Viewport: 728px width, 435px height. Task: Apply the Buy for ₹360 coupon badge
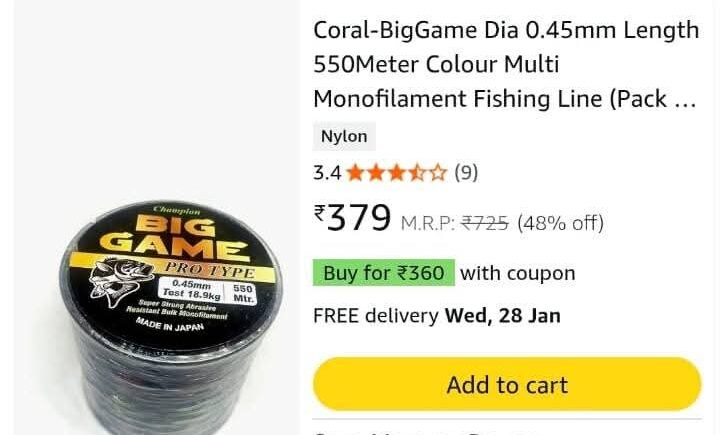384,273
